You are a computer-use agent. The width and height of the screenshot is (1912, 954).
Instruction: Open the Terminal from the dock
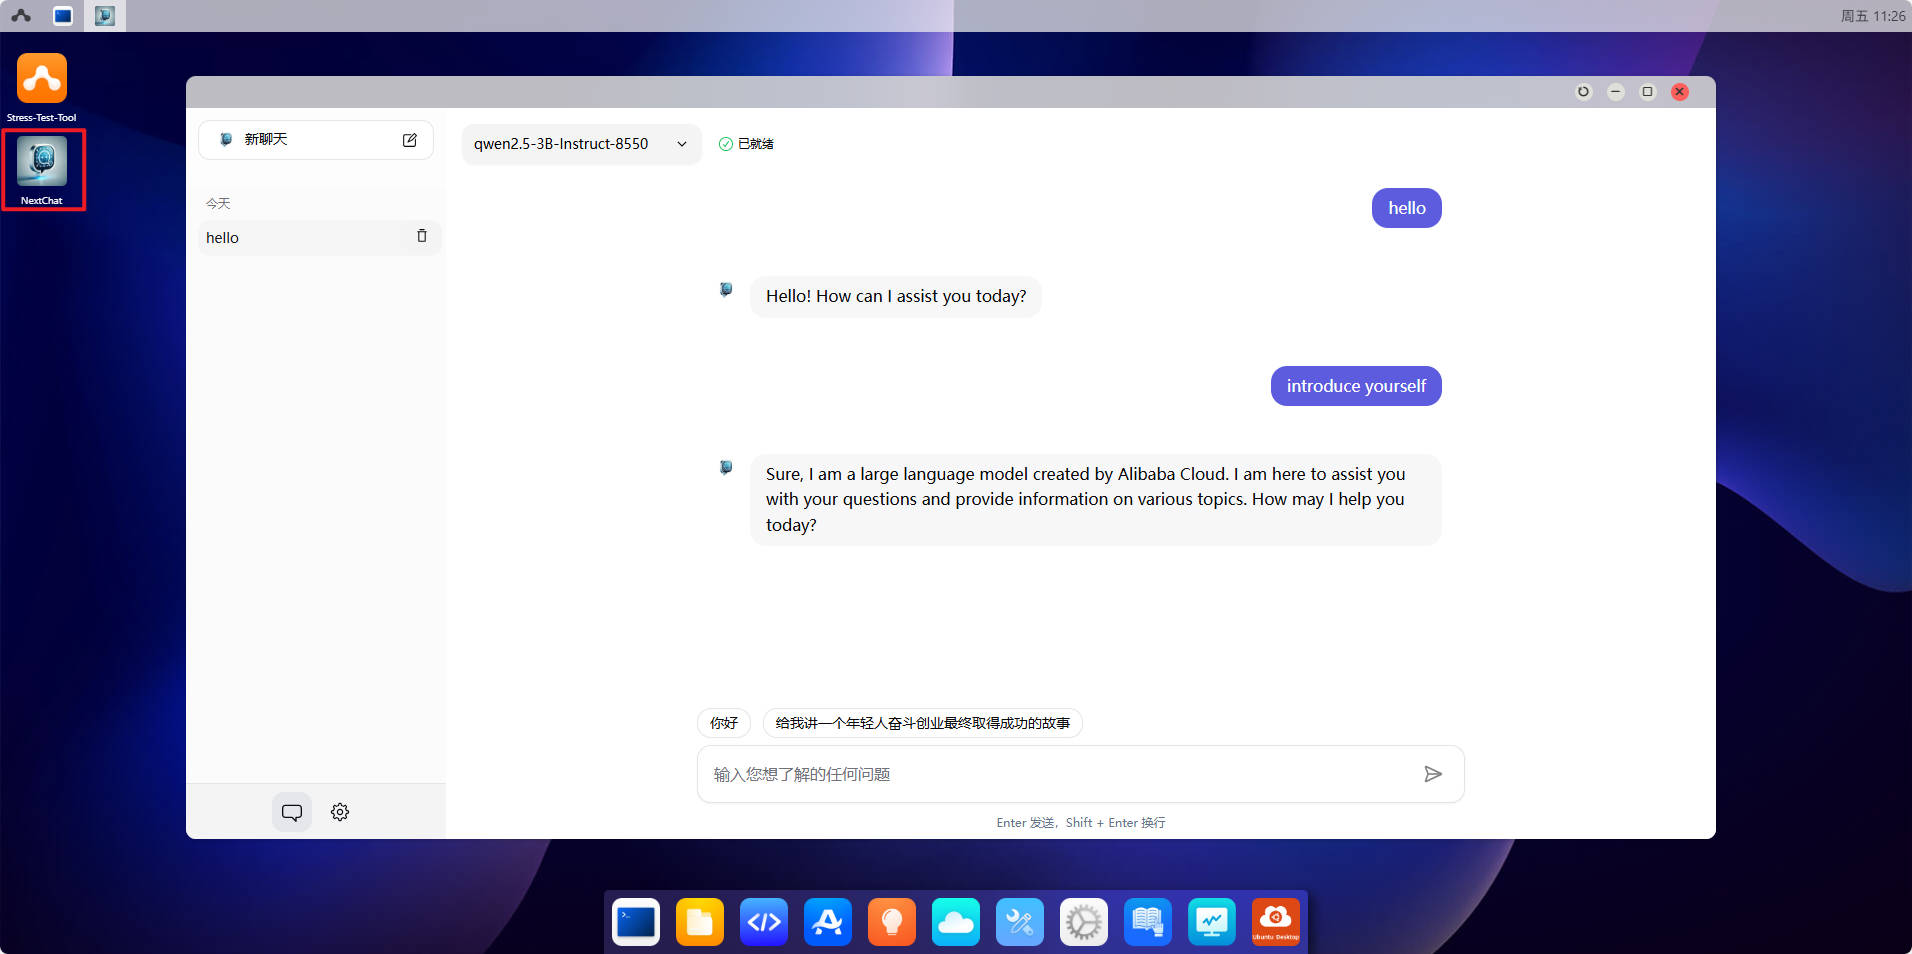tap(635, 921)
